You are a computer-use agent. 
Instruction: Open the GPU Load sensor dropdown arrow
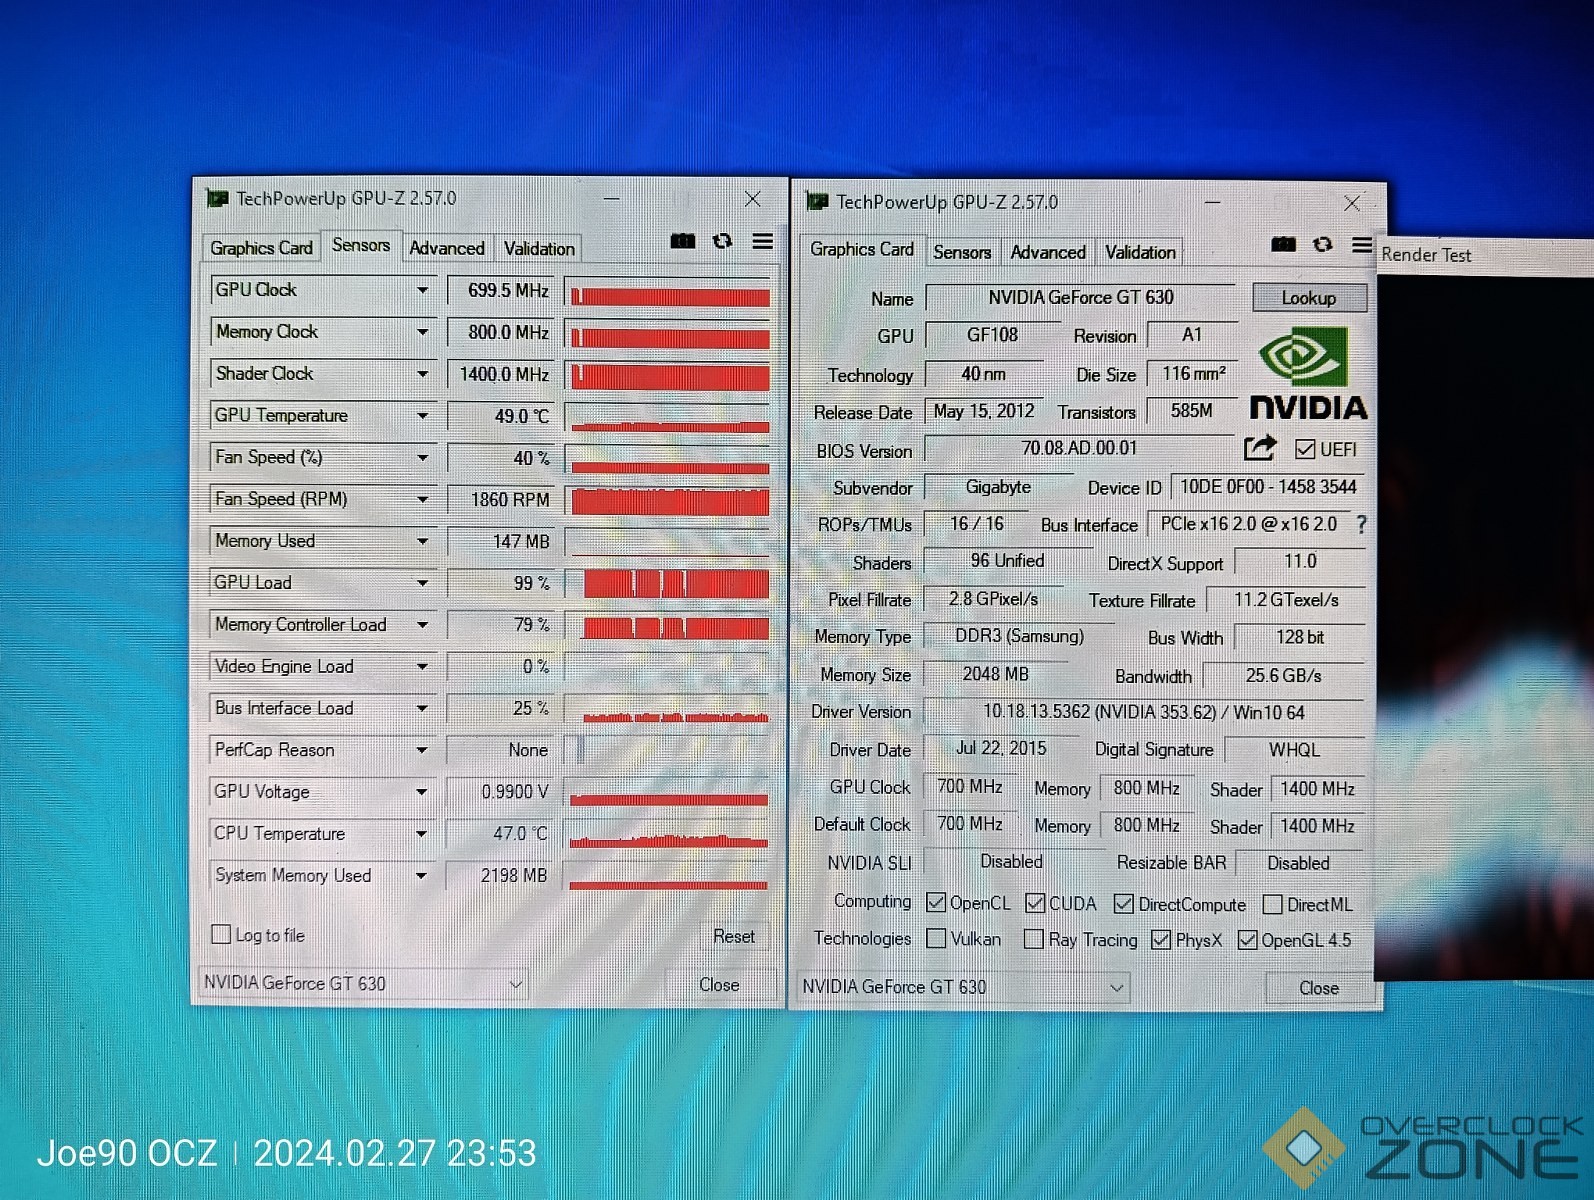tap(423, 583)
